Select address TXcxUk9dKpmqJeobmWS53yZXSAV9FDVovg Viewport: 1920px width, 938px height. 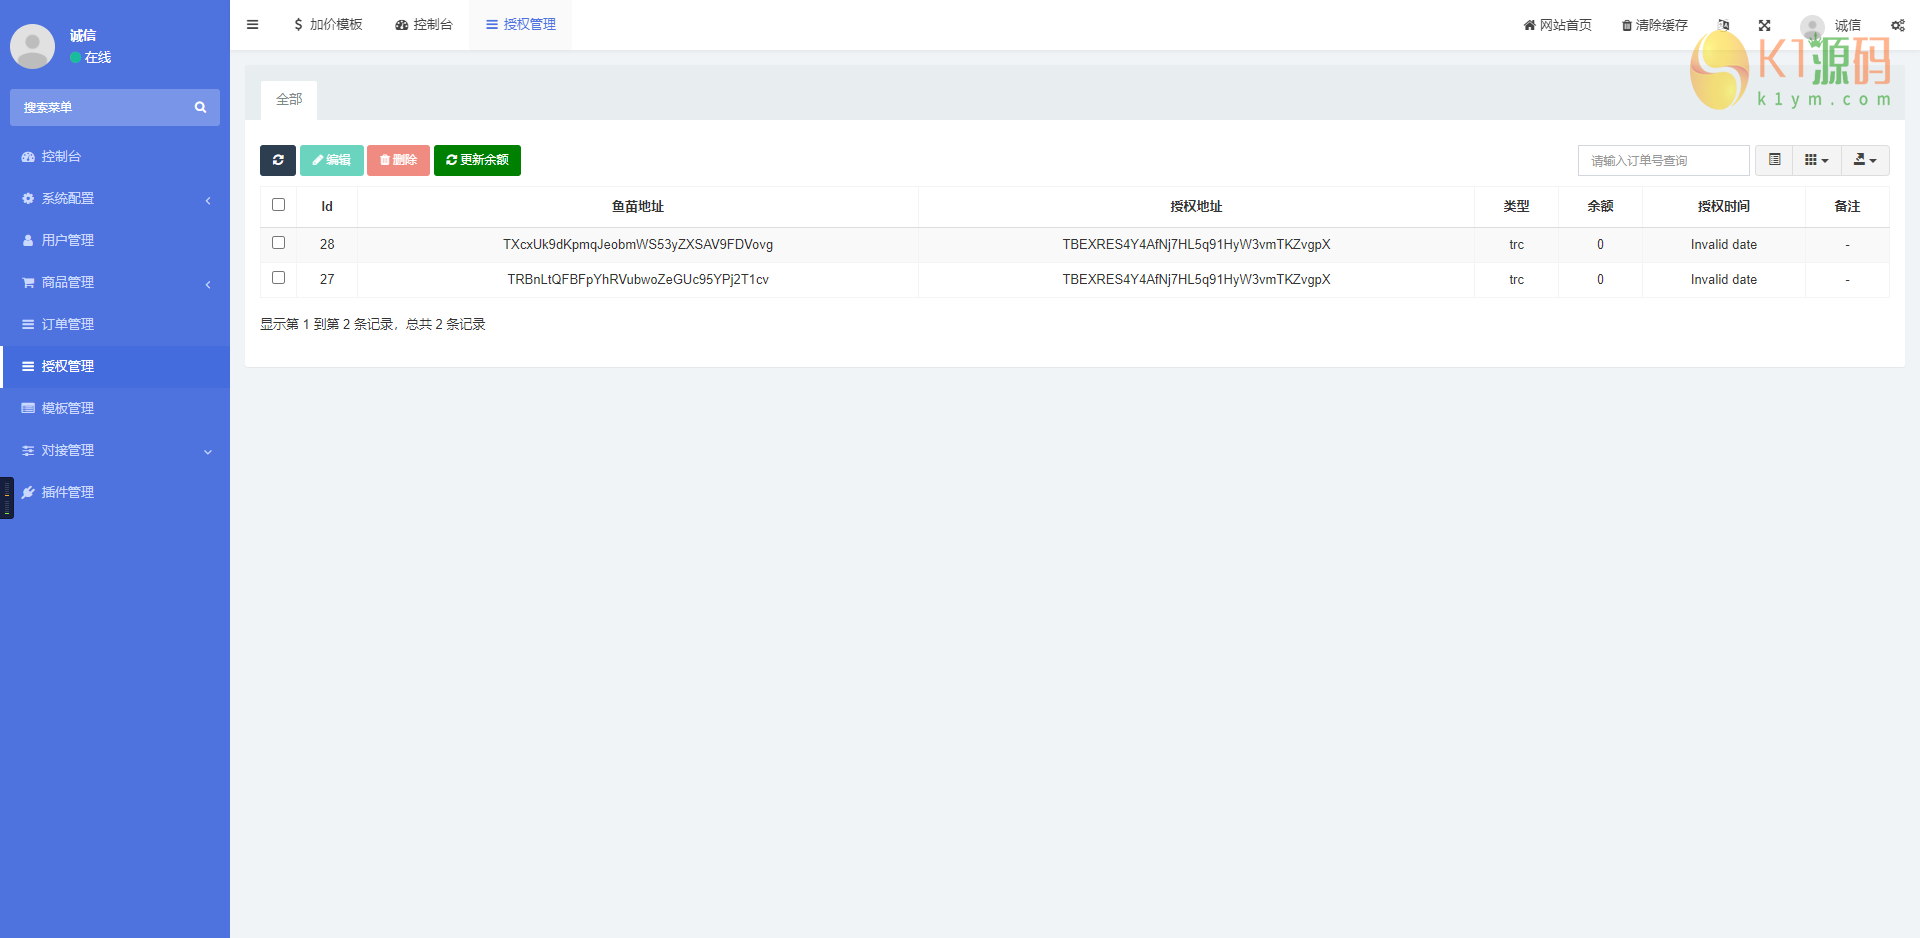pos(638,245)
